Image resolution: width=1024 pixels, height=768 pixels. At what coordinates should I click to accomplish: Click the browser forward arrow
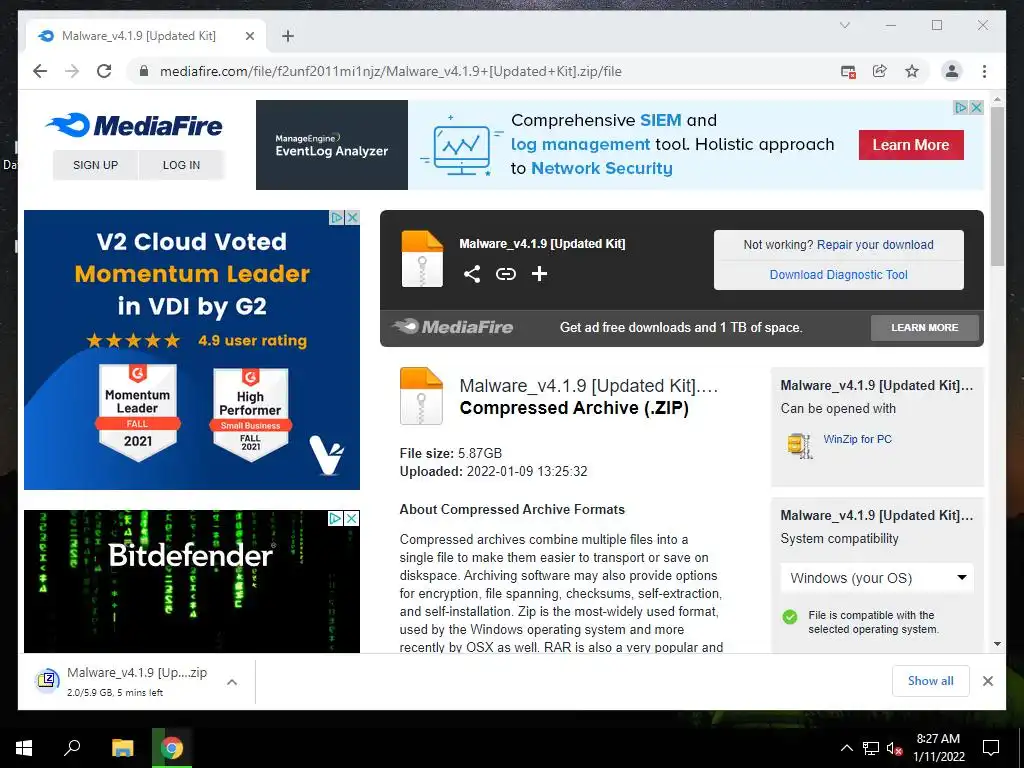[72, 71]
